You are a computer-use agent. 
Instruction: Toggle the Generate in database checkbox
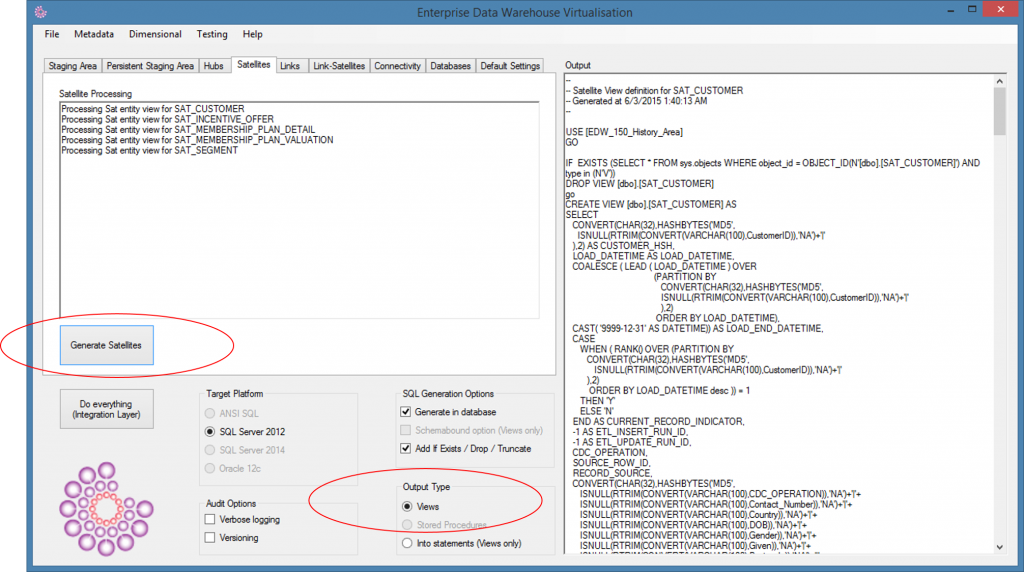point(406,412)
